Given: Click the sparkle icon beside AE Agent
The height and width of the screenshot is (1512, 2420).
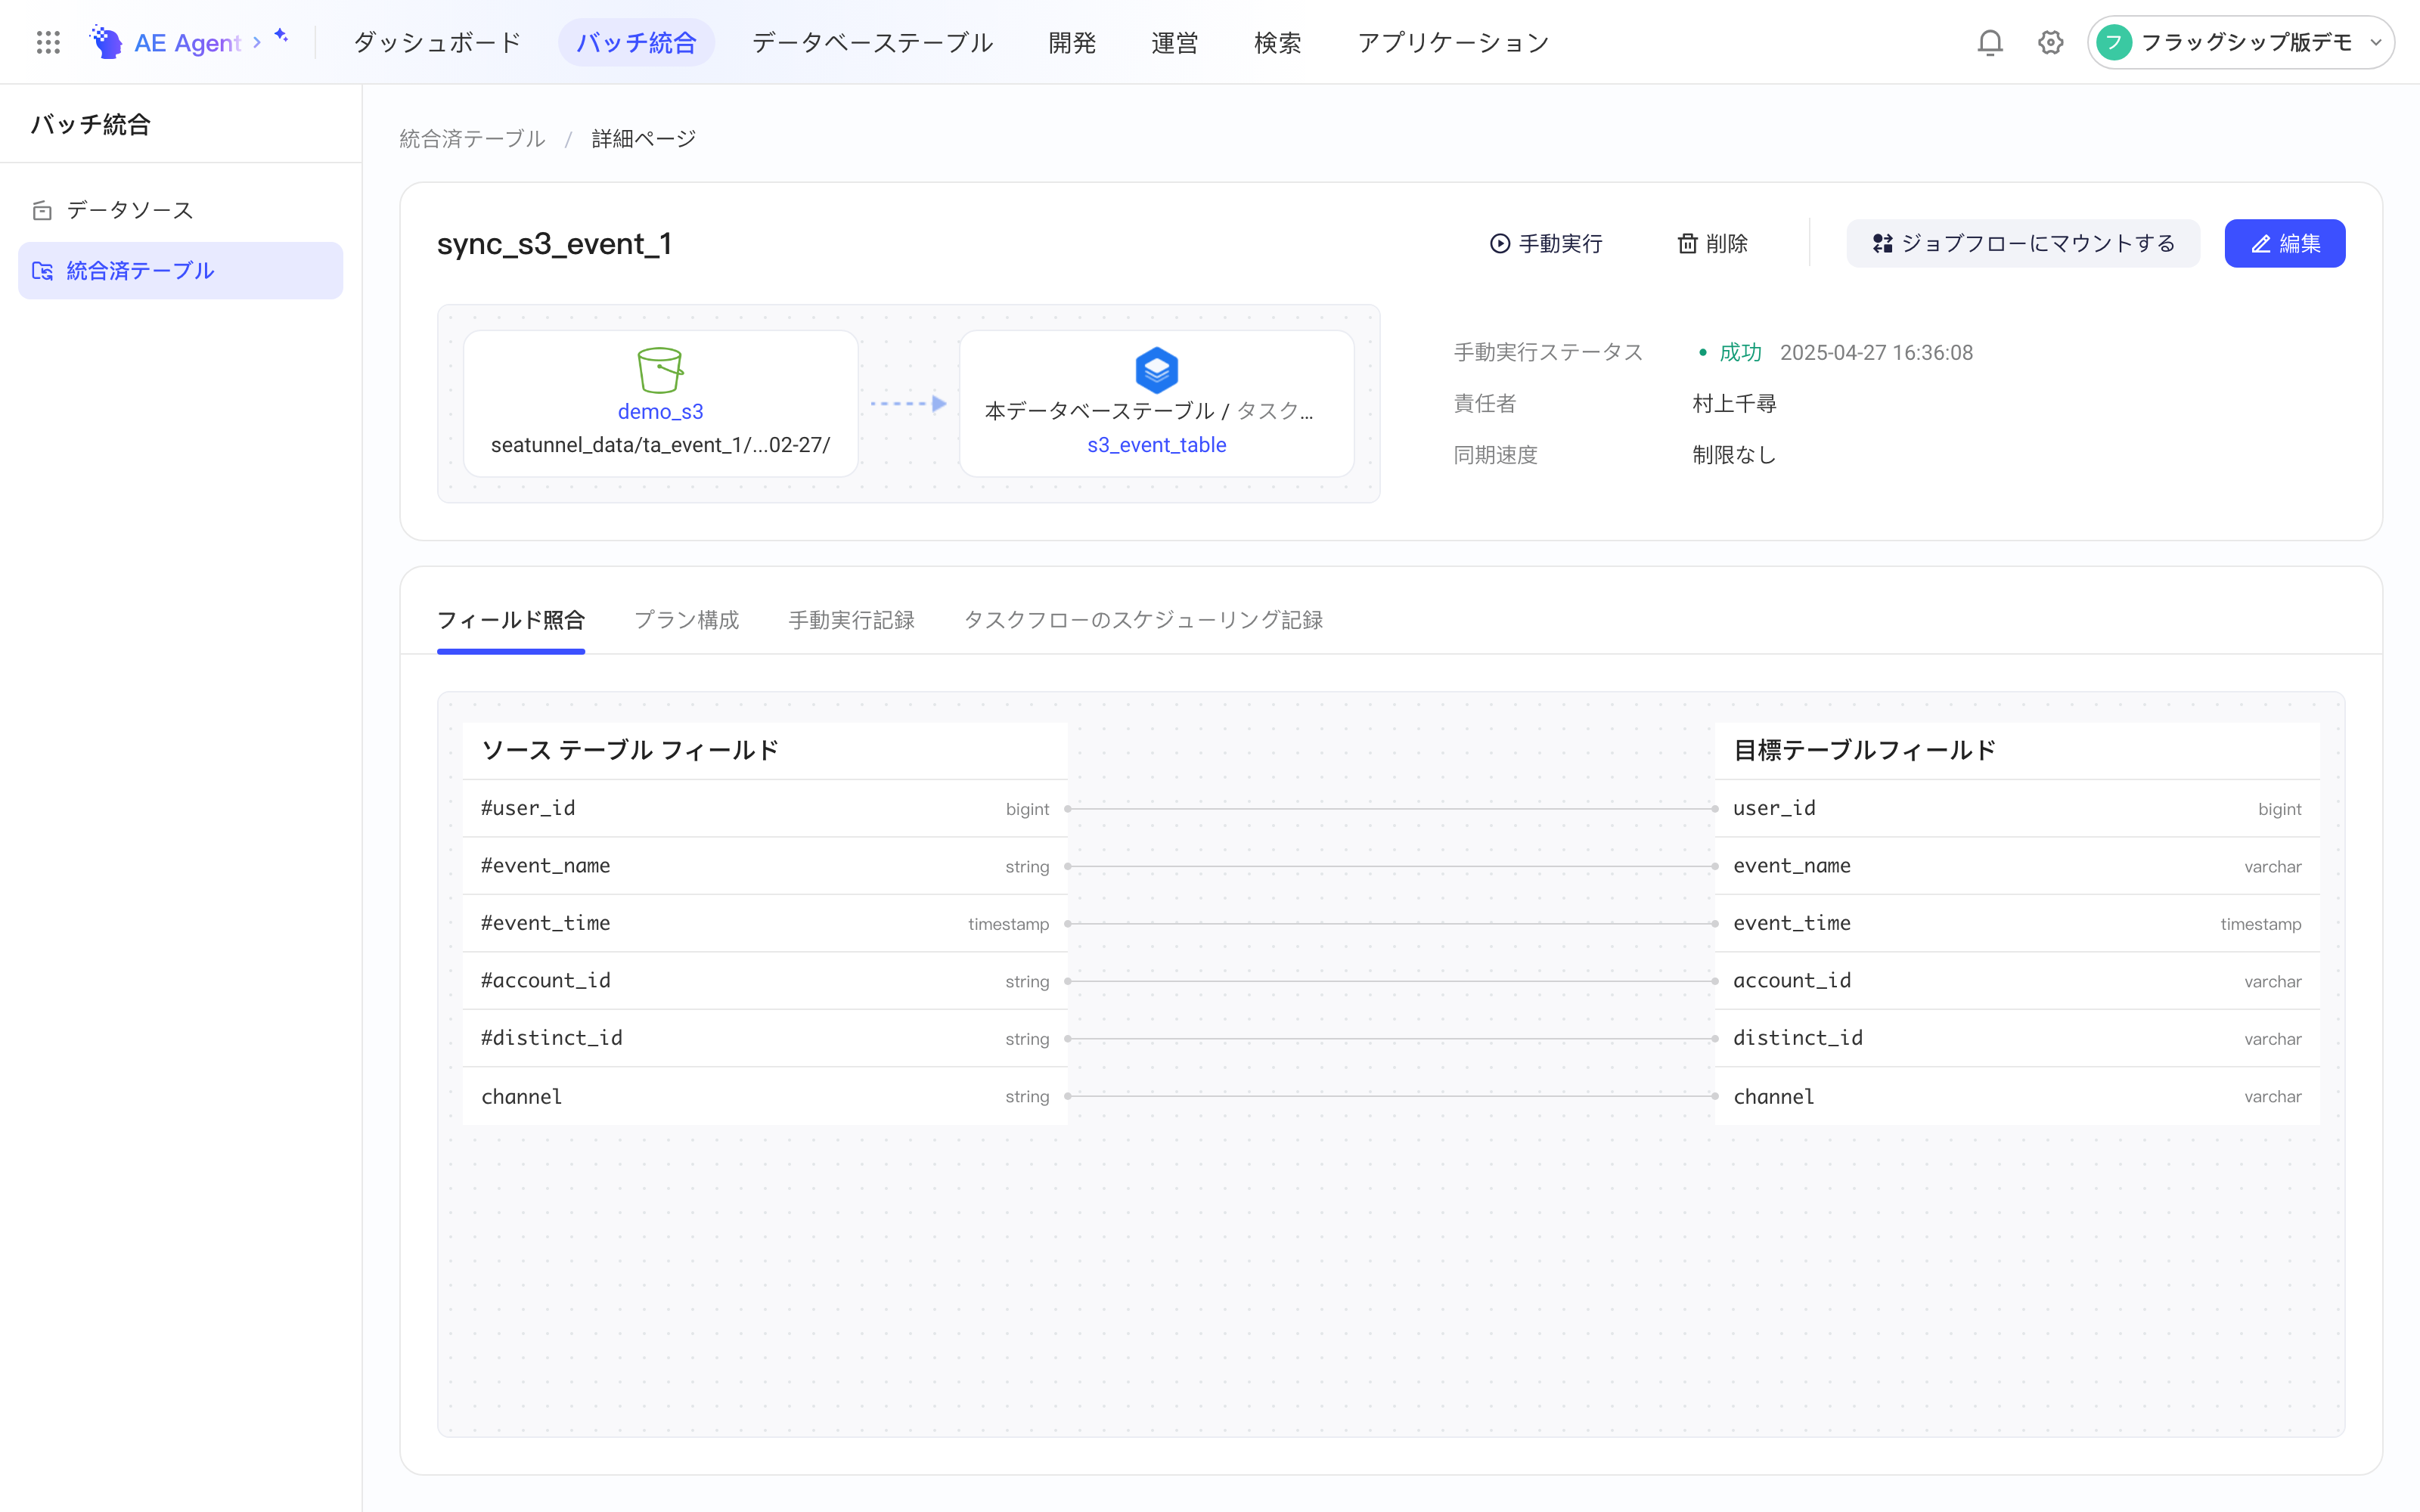Looking at the screenshot, I should 281,35.
